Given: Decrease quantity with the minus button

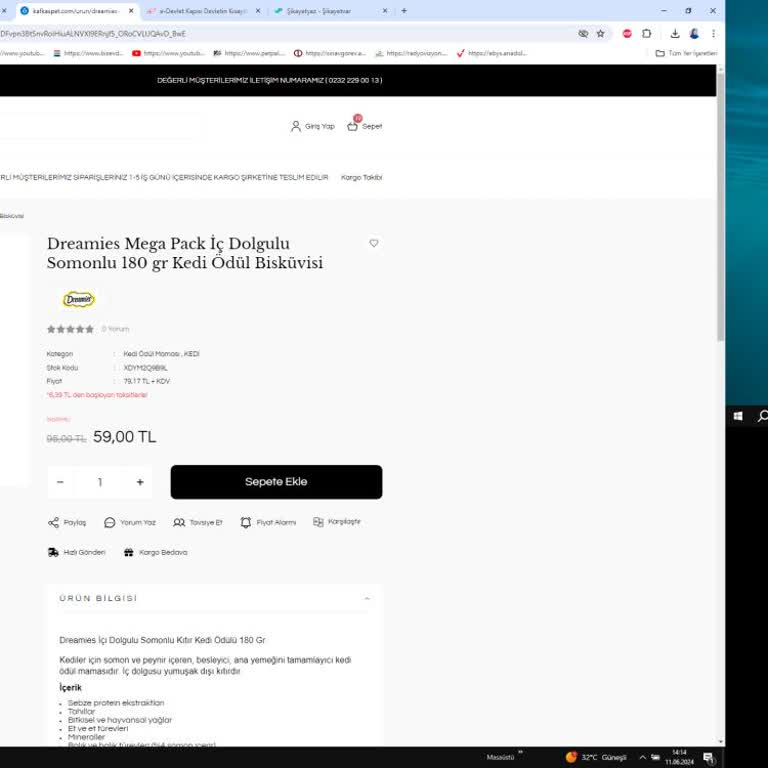Looking at the screenshot, I should click(x=60, y=482).
